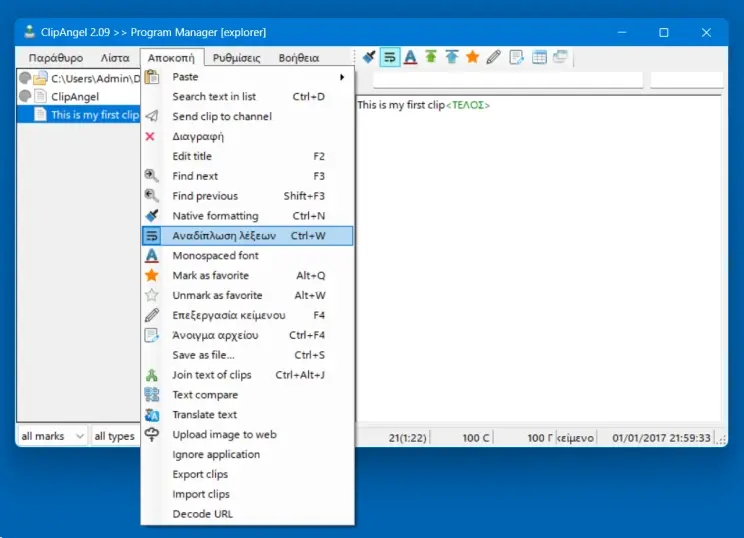
Task: Select Επεξεργασία κείμενου entry
Action: coord(248,315)
